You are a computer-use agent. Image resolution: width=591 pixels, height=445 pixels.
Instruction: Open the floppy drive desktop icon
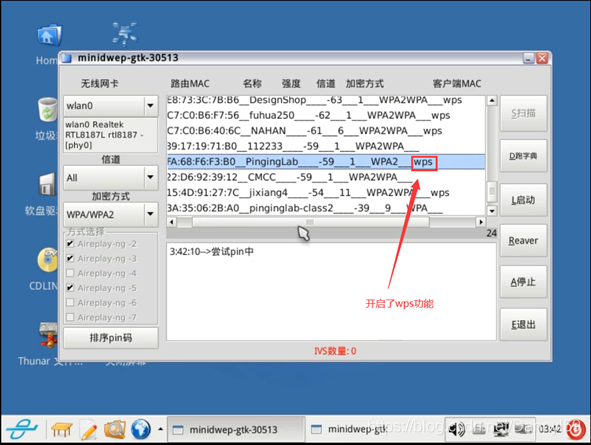click(48, 184)
